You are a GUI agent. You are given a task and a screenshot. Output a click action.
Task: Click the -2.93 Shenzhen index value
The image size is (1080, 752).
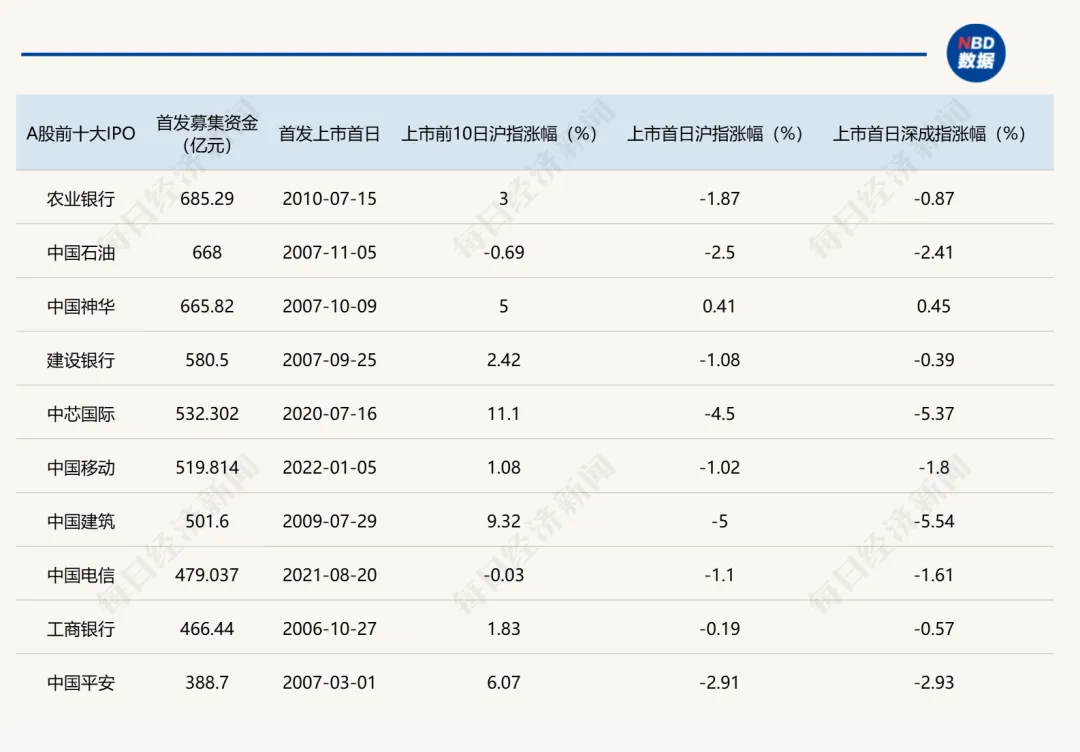click(934, 682)
